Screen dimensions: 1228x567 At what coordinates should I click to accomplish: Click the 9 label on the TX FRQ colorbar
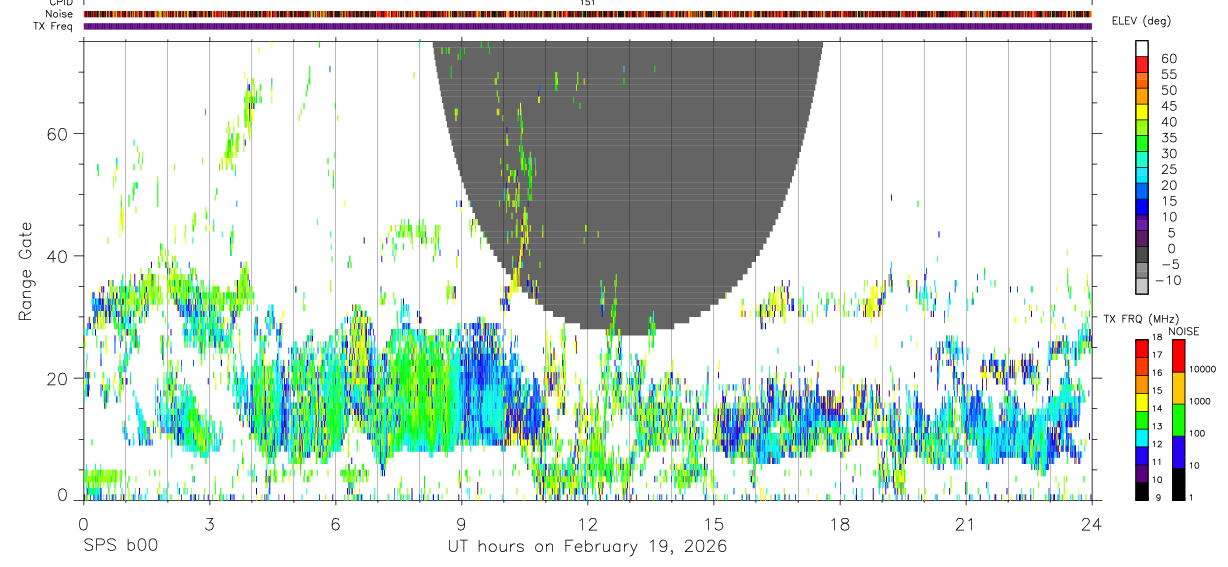pyautogui.click(x=1156, y=497)
